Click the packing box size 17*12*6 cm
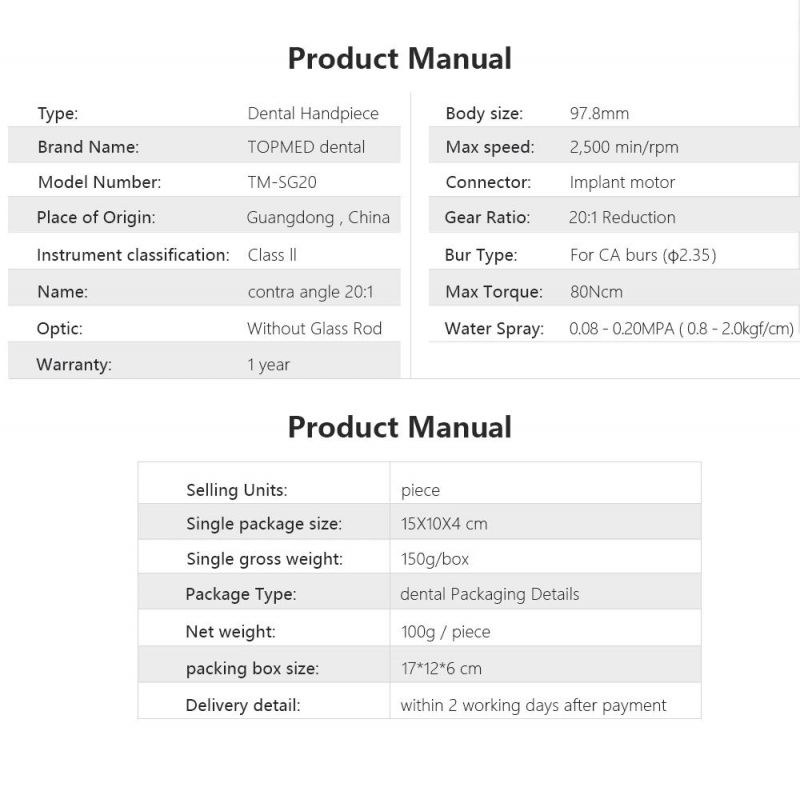Viewport: 800px width, 791px height. click(x=441, y=669)
